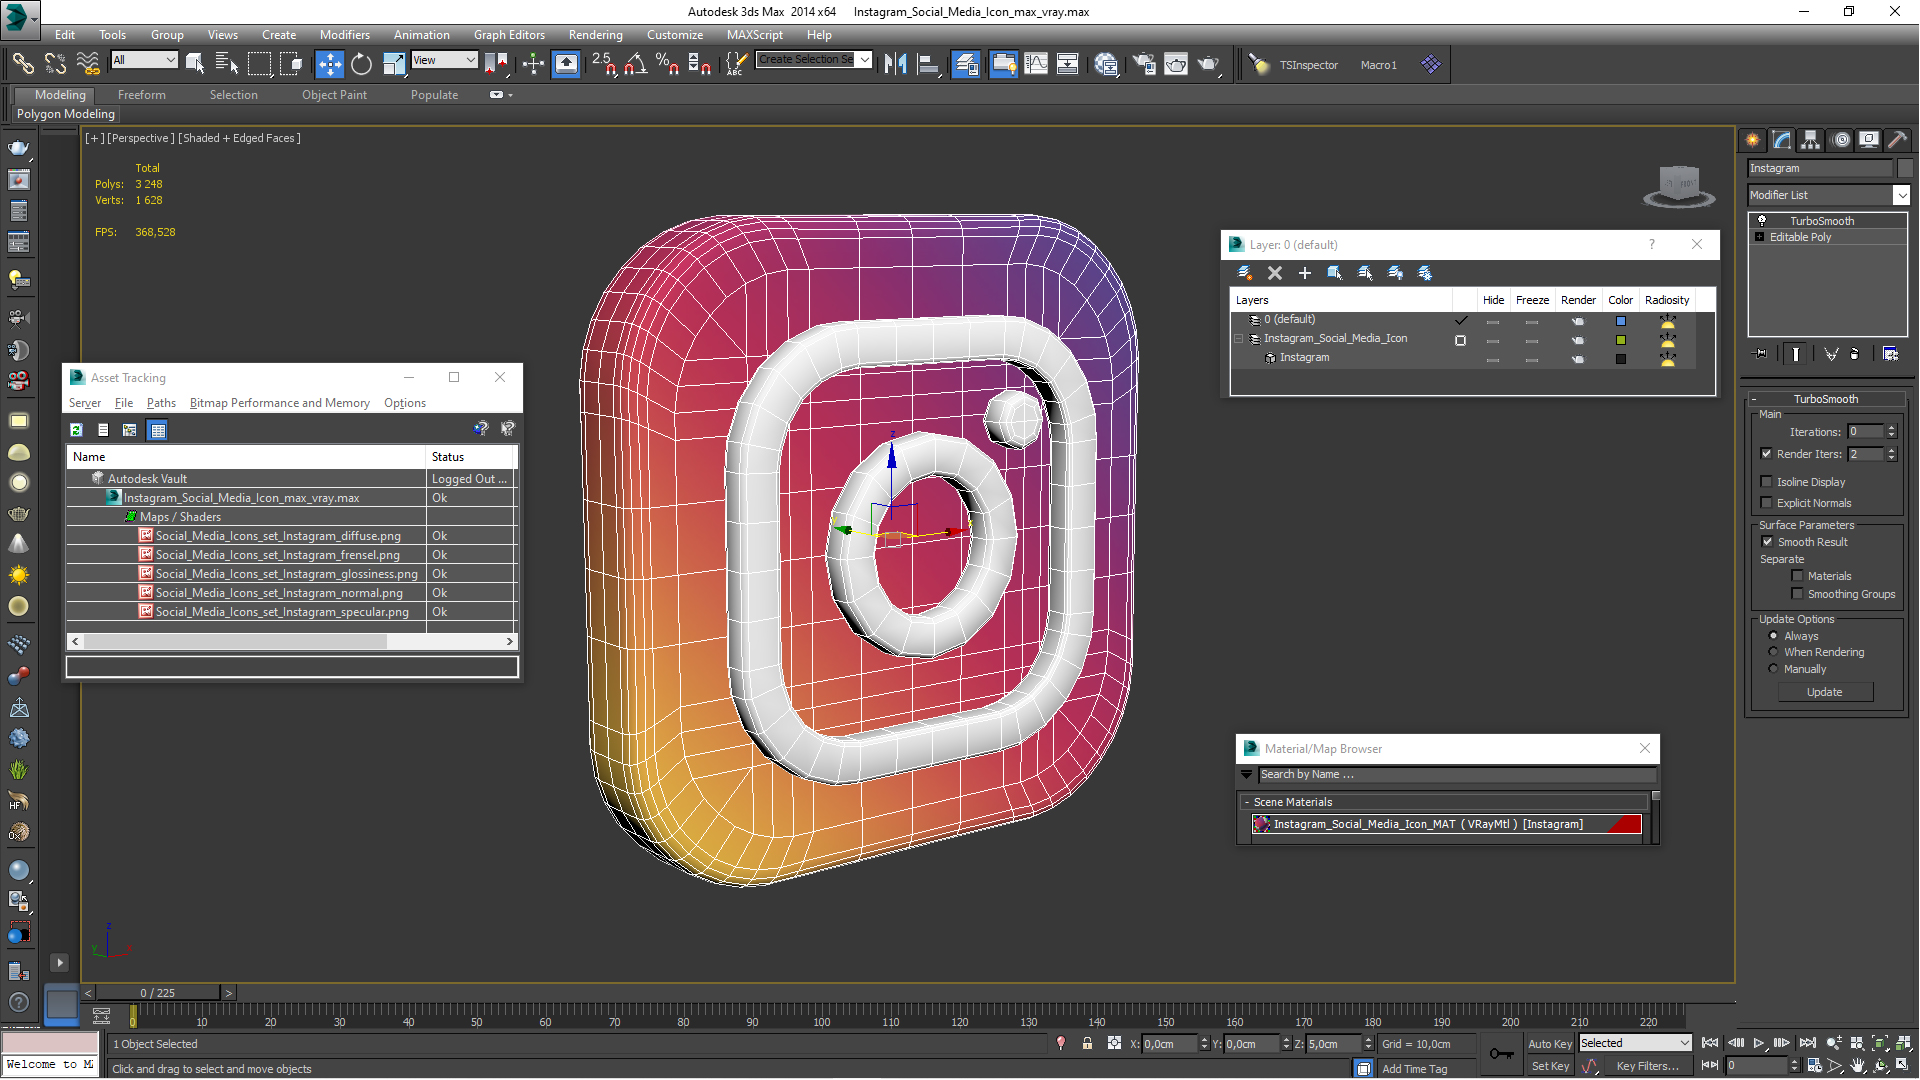Viewport: 1920px width, 1080px height.
Task: Open the Schematic View icon
Action: pos(1067,64)
